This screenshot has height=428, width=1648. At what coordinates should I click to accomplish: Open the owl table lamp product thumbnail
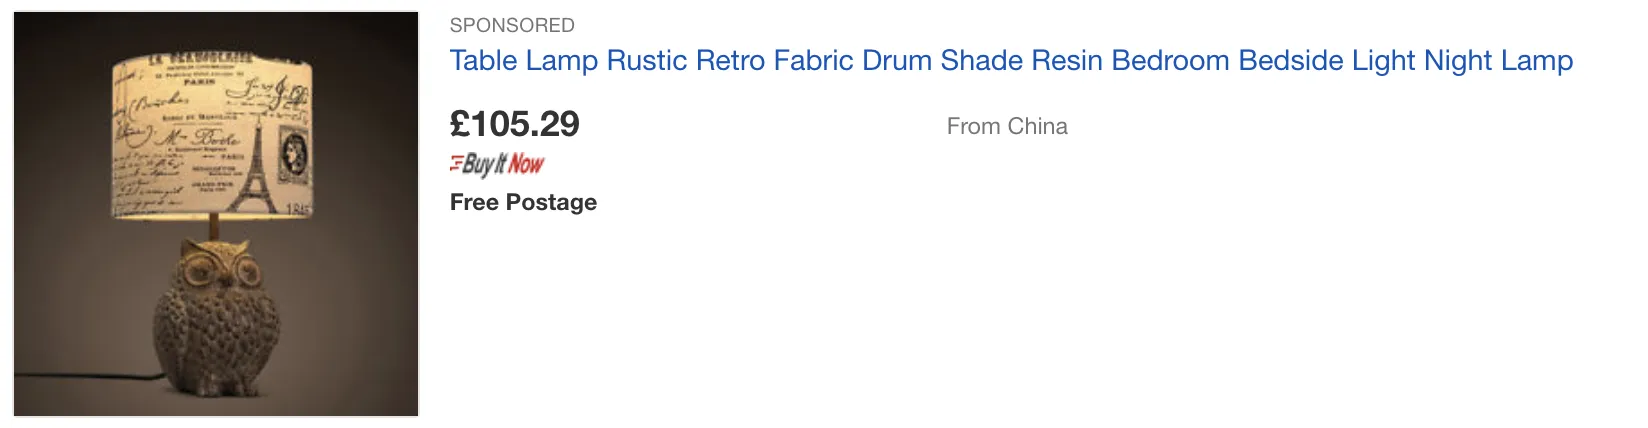pyautogui.click(x=215, y=214)
